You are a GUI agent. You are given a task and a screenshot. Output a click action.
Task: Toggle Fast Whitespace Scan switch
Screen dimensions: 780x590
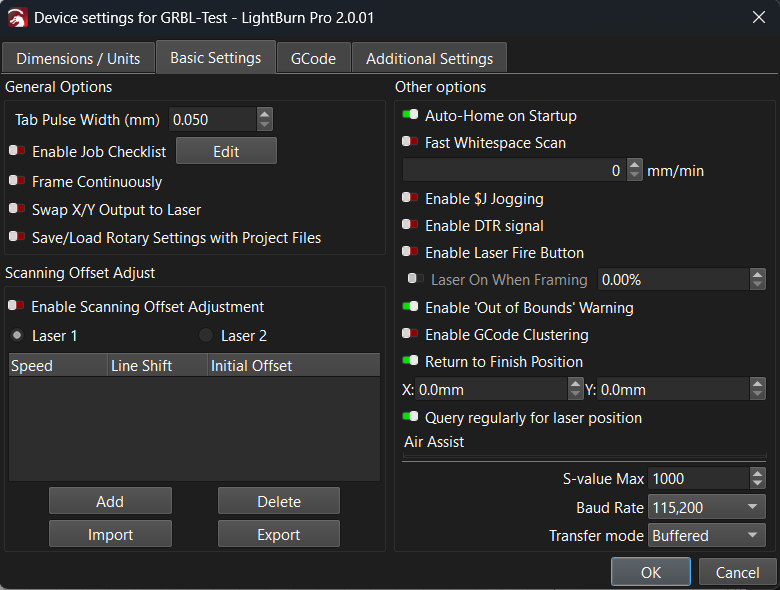(410, 142)
